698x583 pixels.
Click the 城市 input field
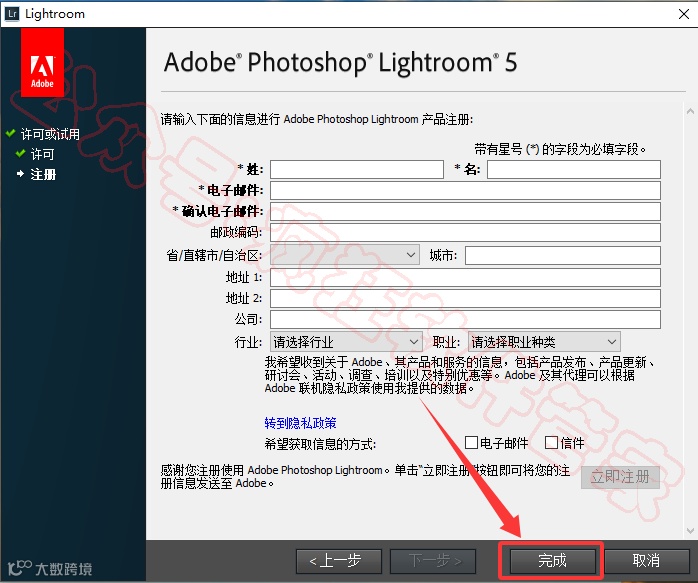coord(563,255)
